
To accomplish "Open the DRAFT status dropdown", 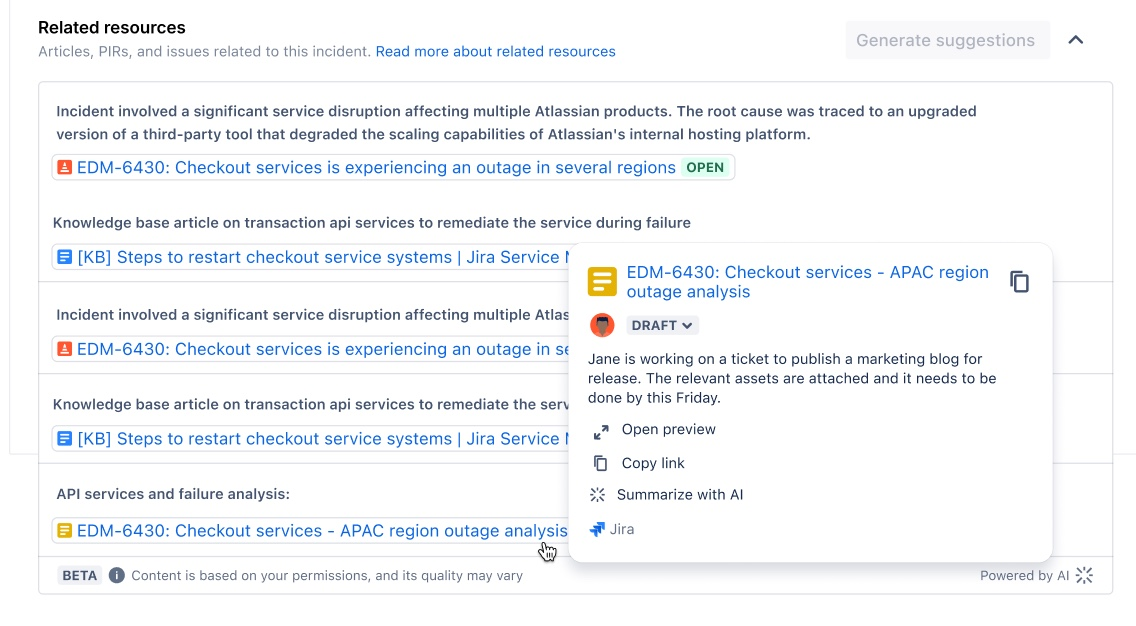I will [662, 325].
